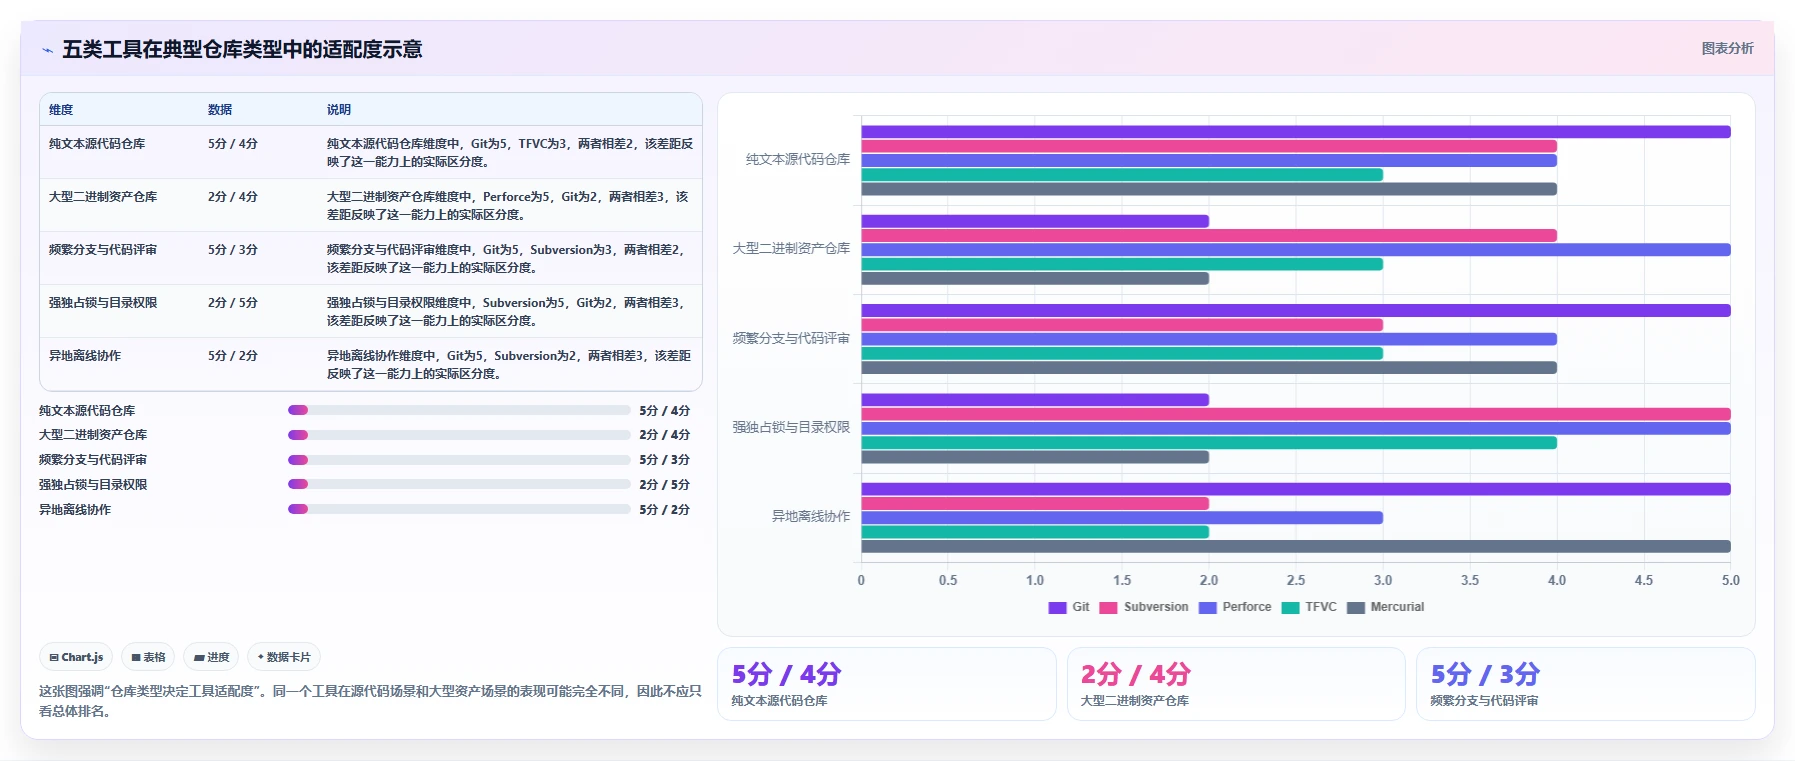Click the chart axis label 异地离线协作
Screen dimensions: 1795x761
810,517
